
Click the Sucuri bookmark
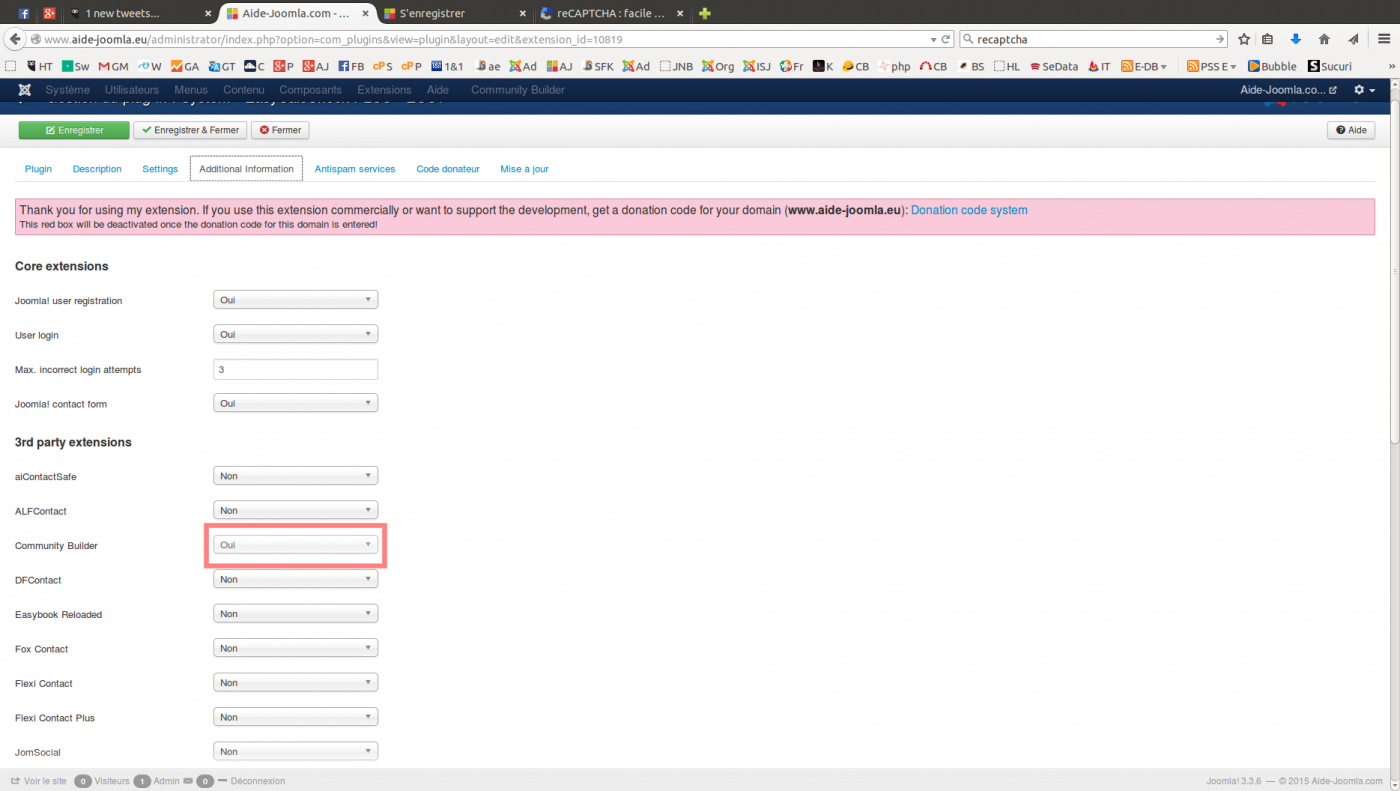(x=1329, y=66)
